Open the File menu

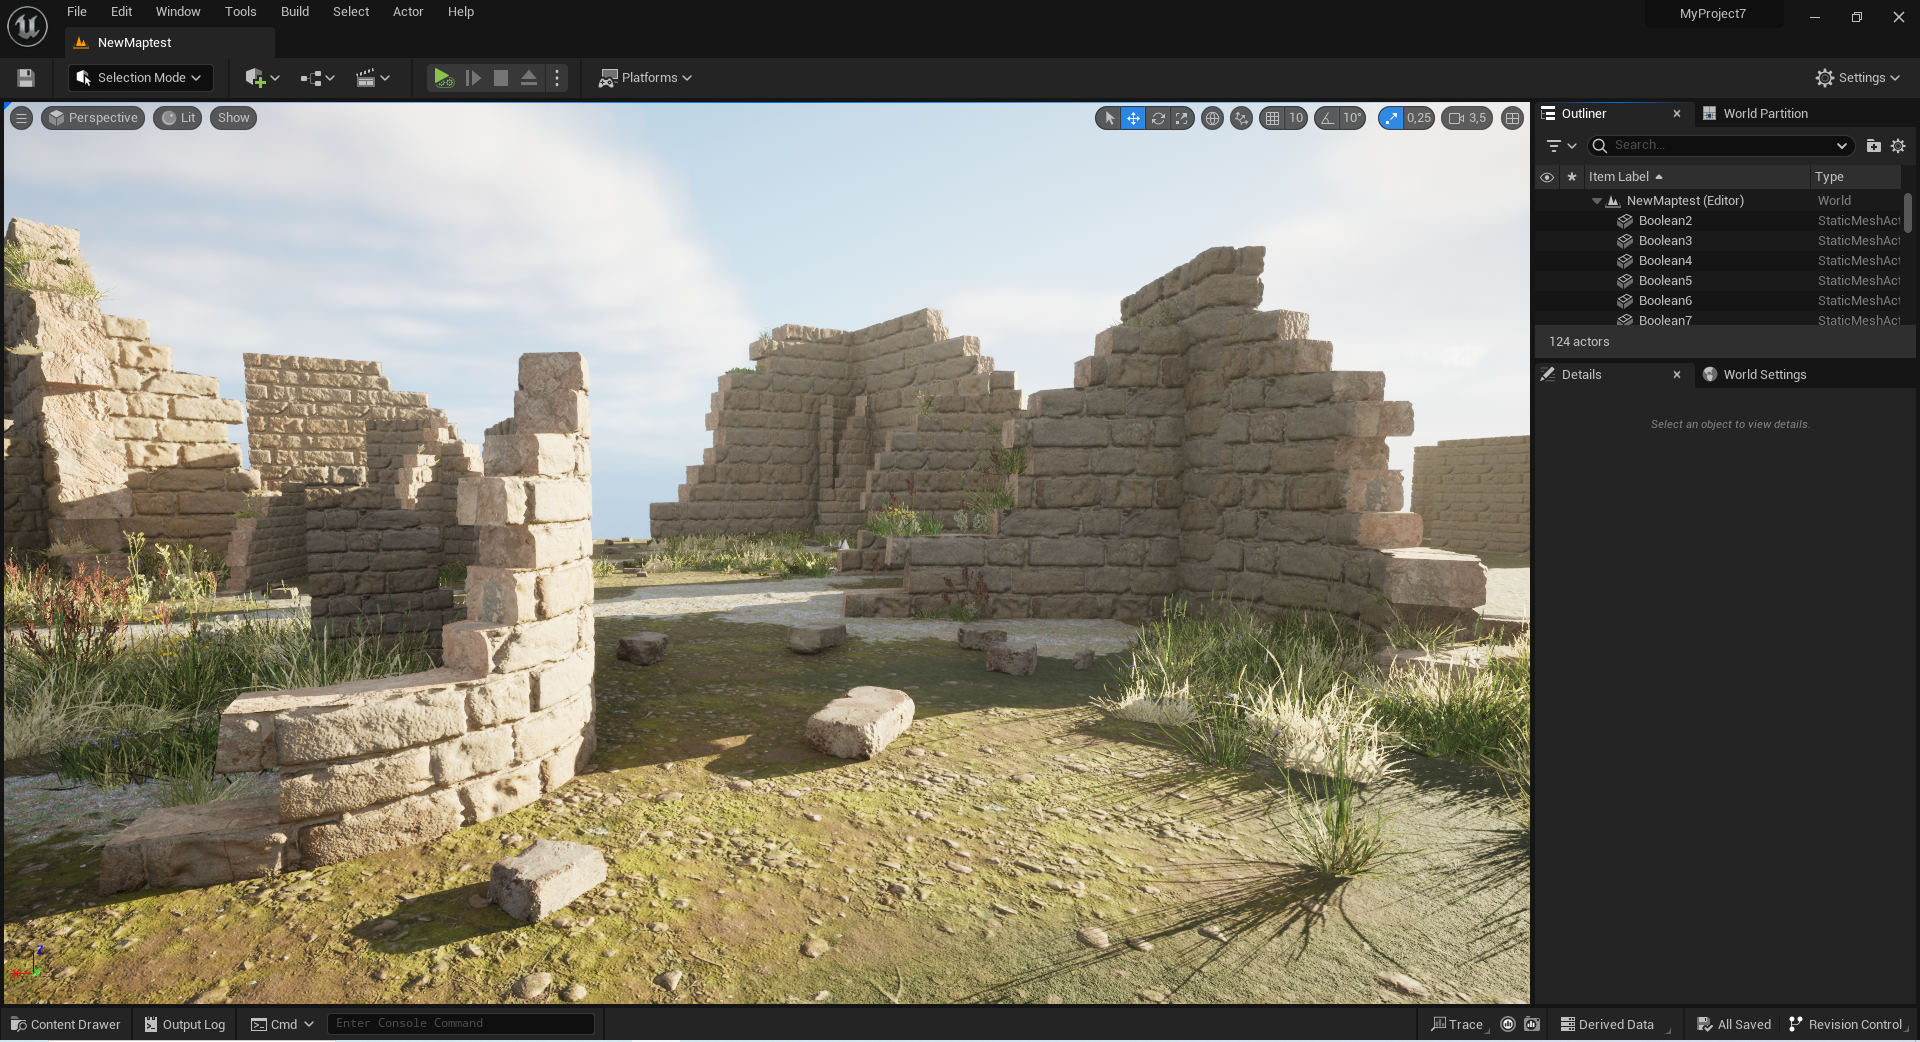click(x=77, y=12)
